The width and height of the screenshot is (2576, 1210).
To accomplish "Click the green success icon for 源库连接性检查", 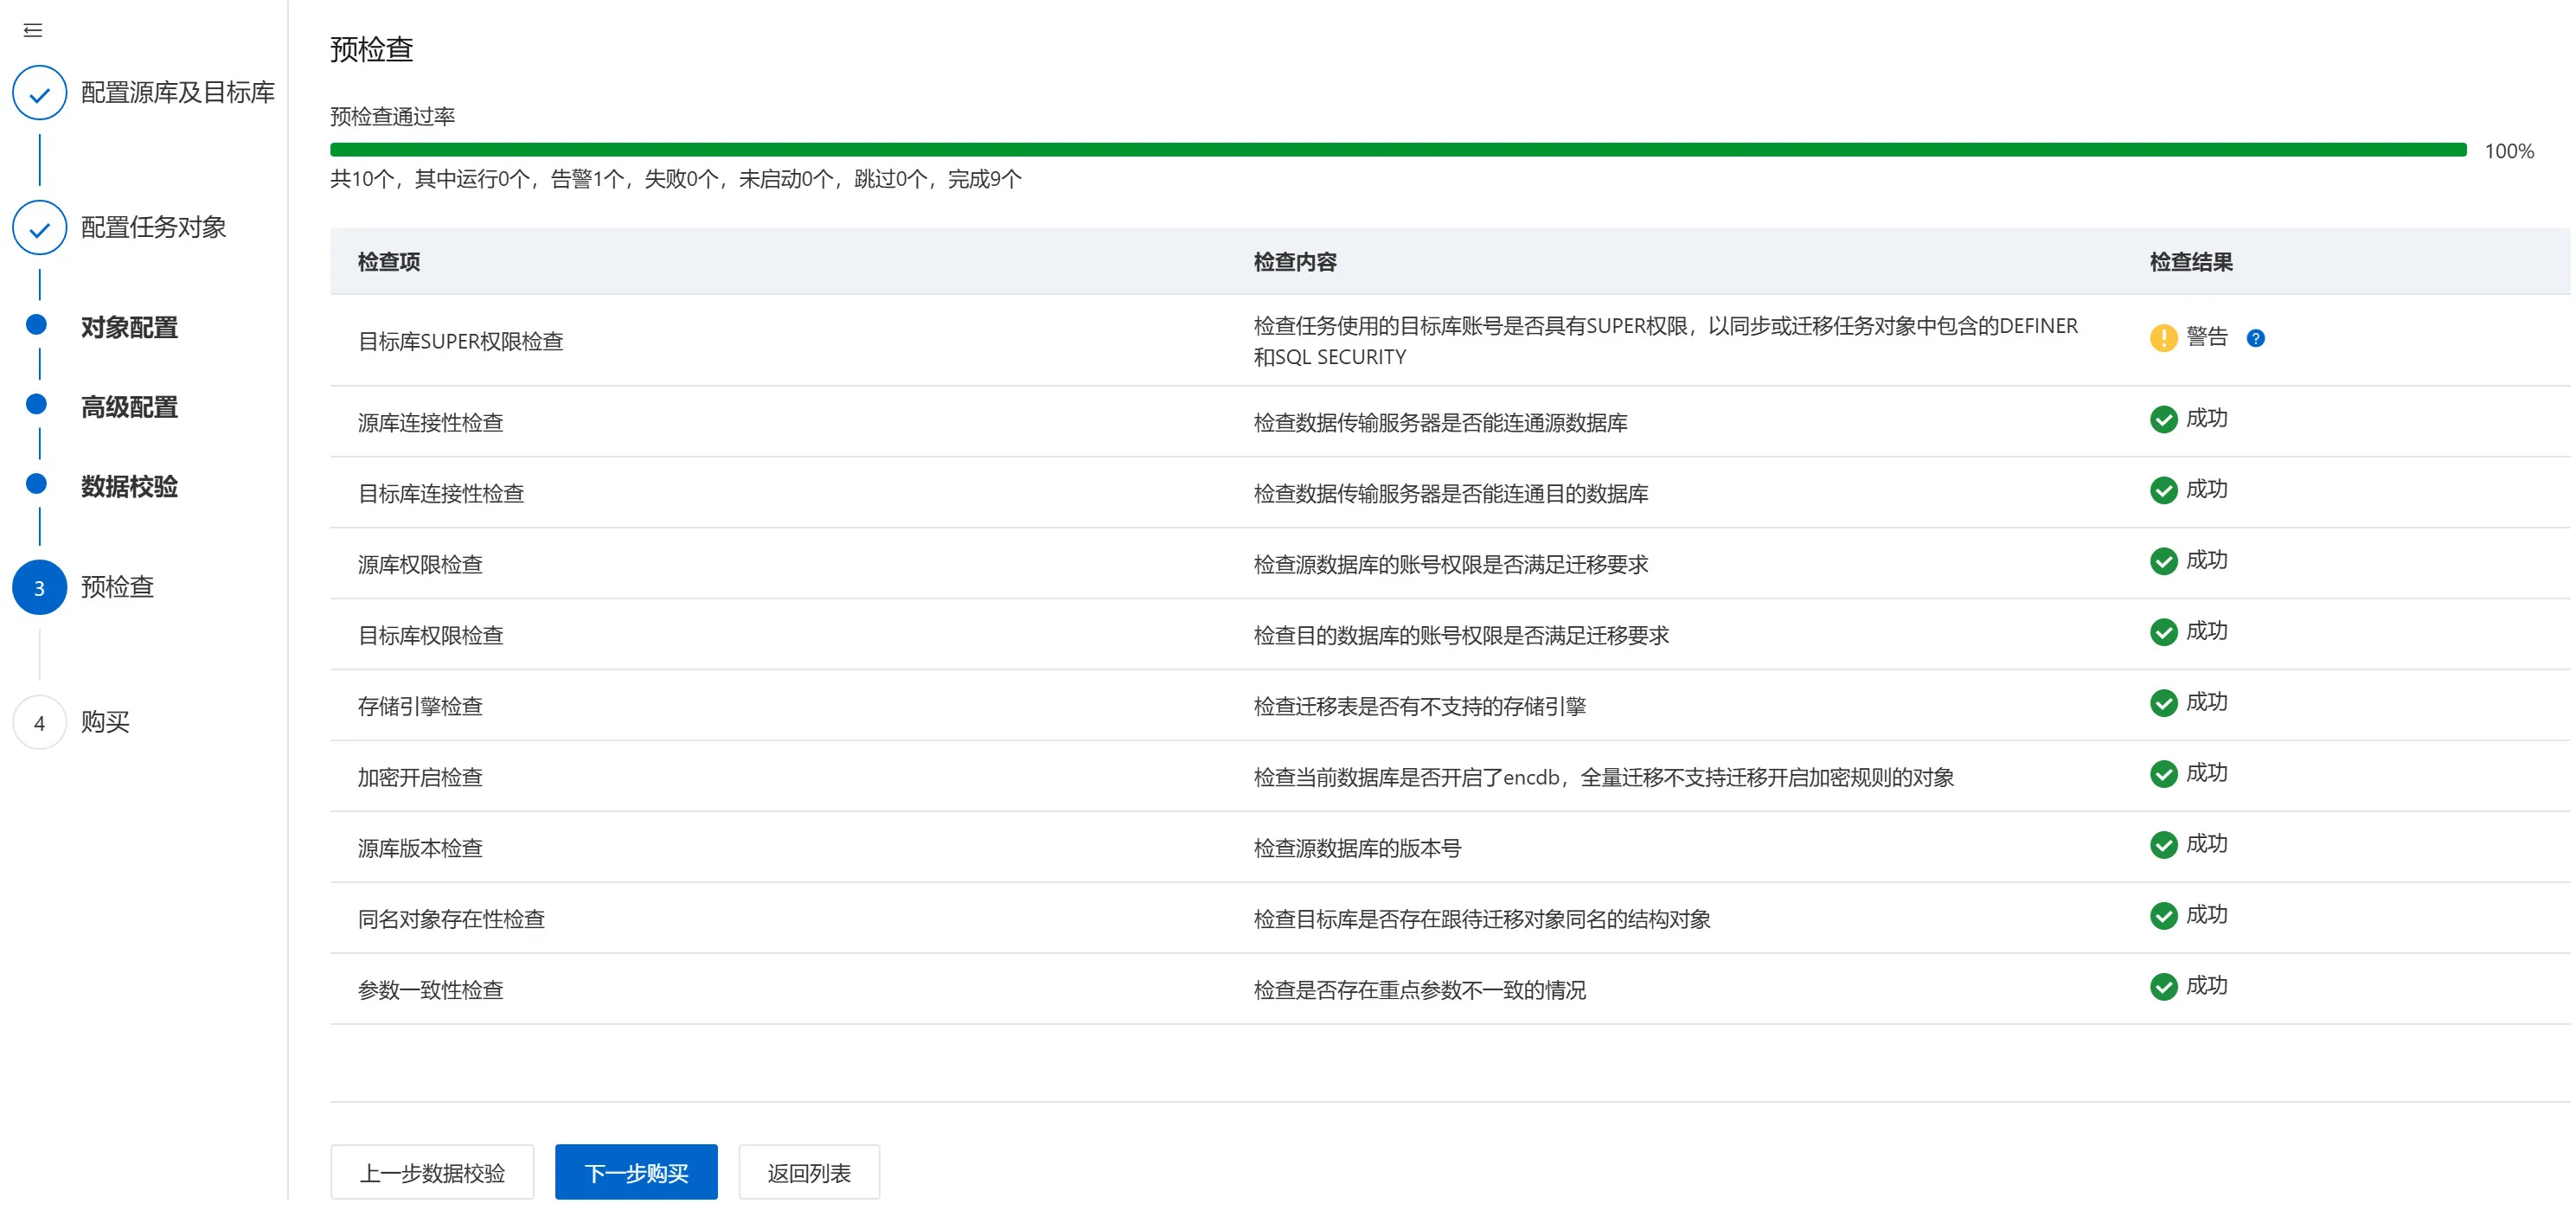I will pos(2163,420).
